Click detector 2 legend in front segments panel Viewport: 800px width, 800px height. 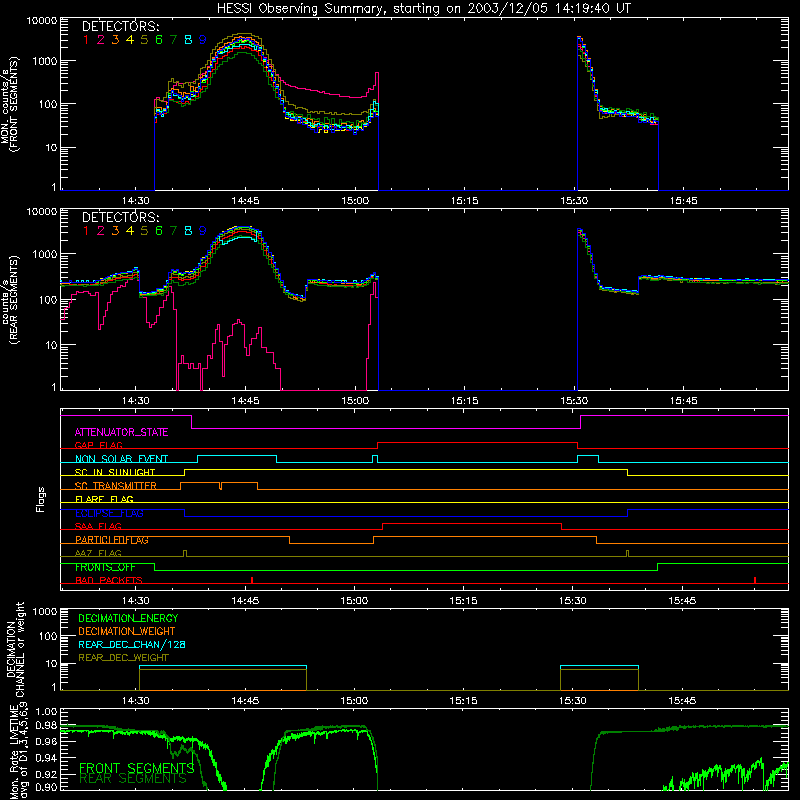[x=101, y=40]
